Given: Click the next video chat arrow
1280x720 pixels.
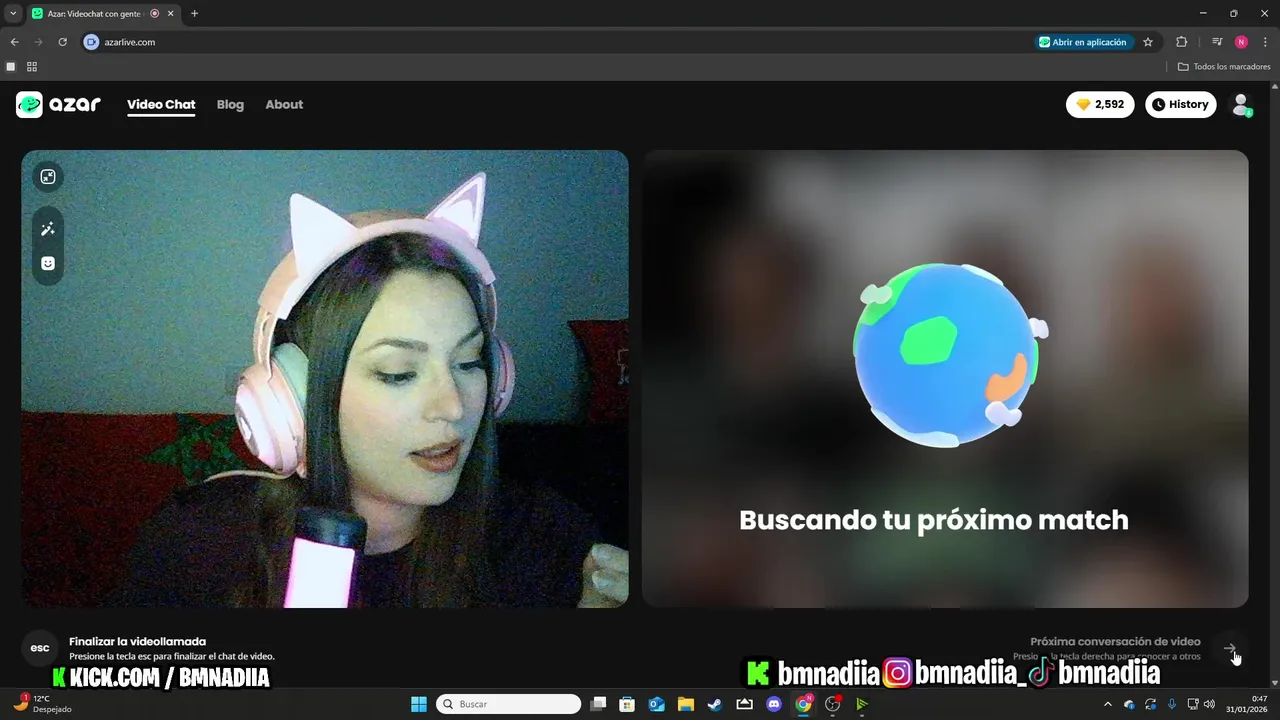Looking at the screenshot, I should point(1230,648).
